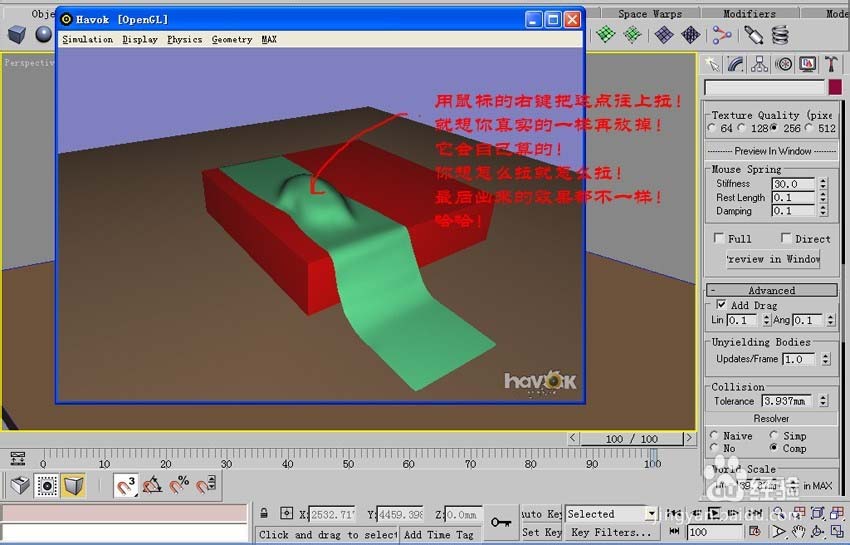Open the Simulation menu in Havok window

(87, 40)
